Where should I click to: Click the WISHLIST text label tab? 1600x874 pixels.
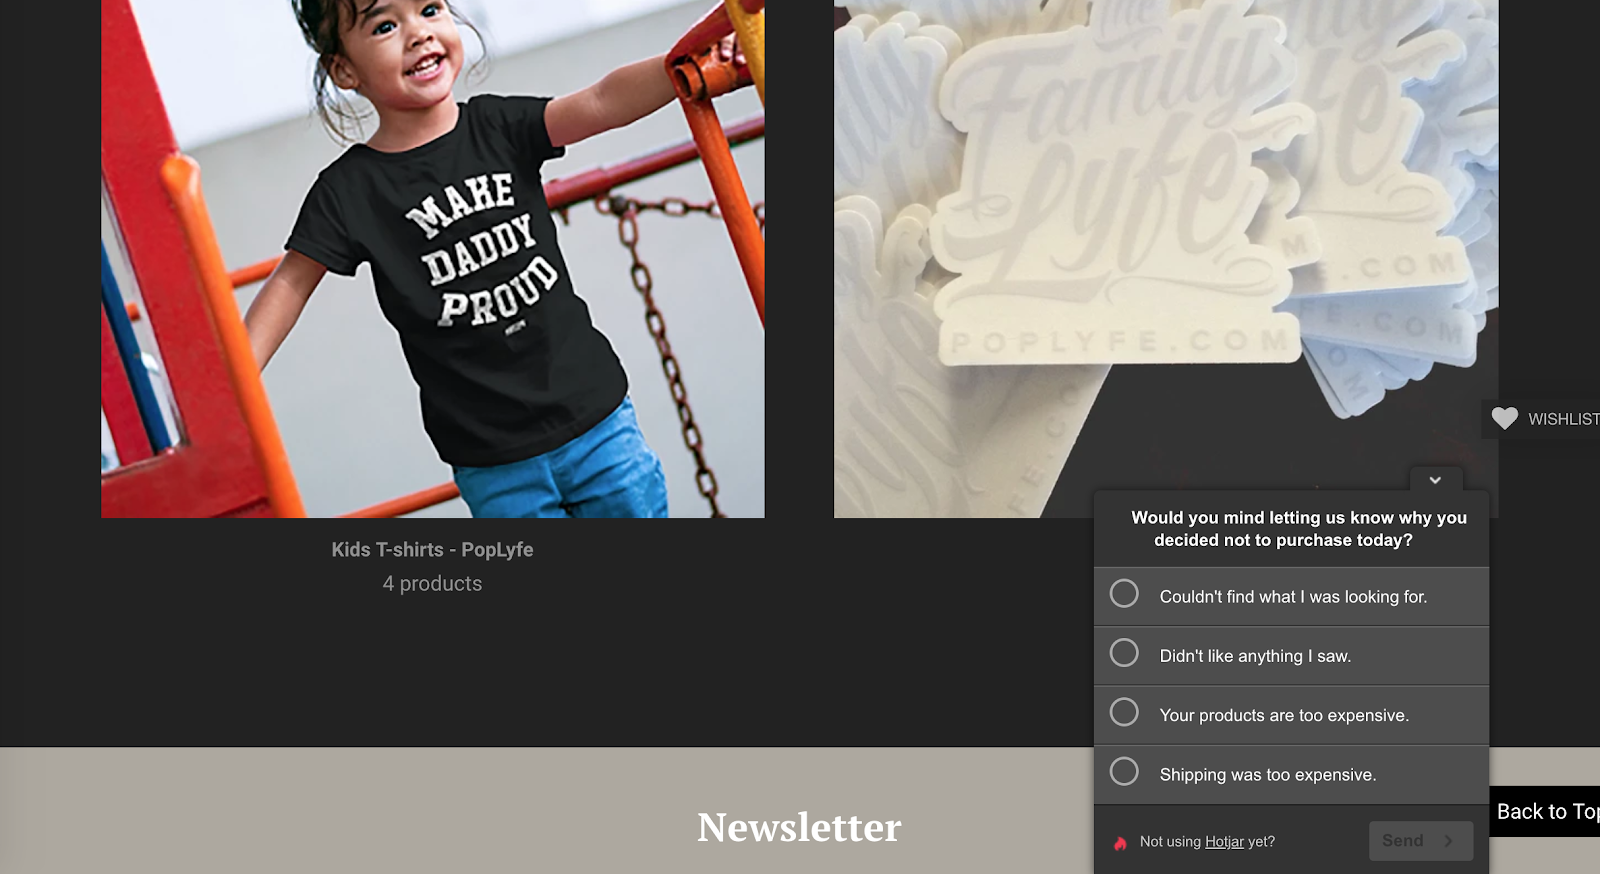click(1563, 419)
